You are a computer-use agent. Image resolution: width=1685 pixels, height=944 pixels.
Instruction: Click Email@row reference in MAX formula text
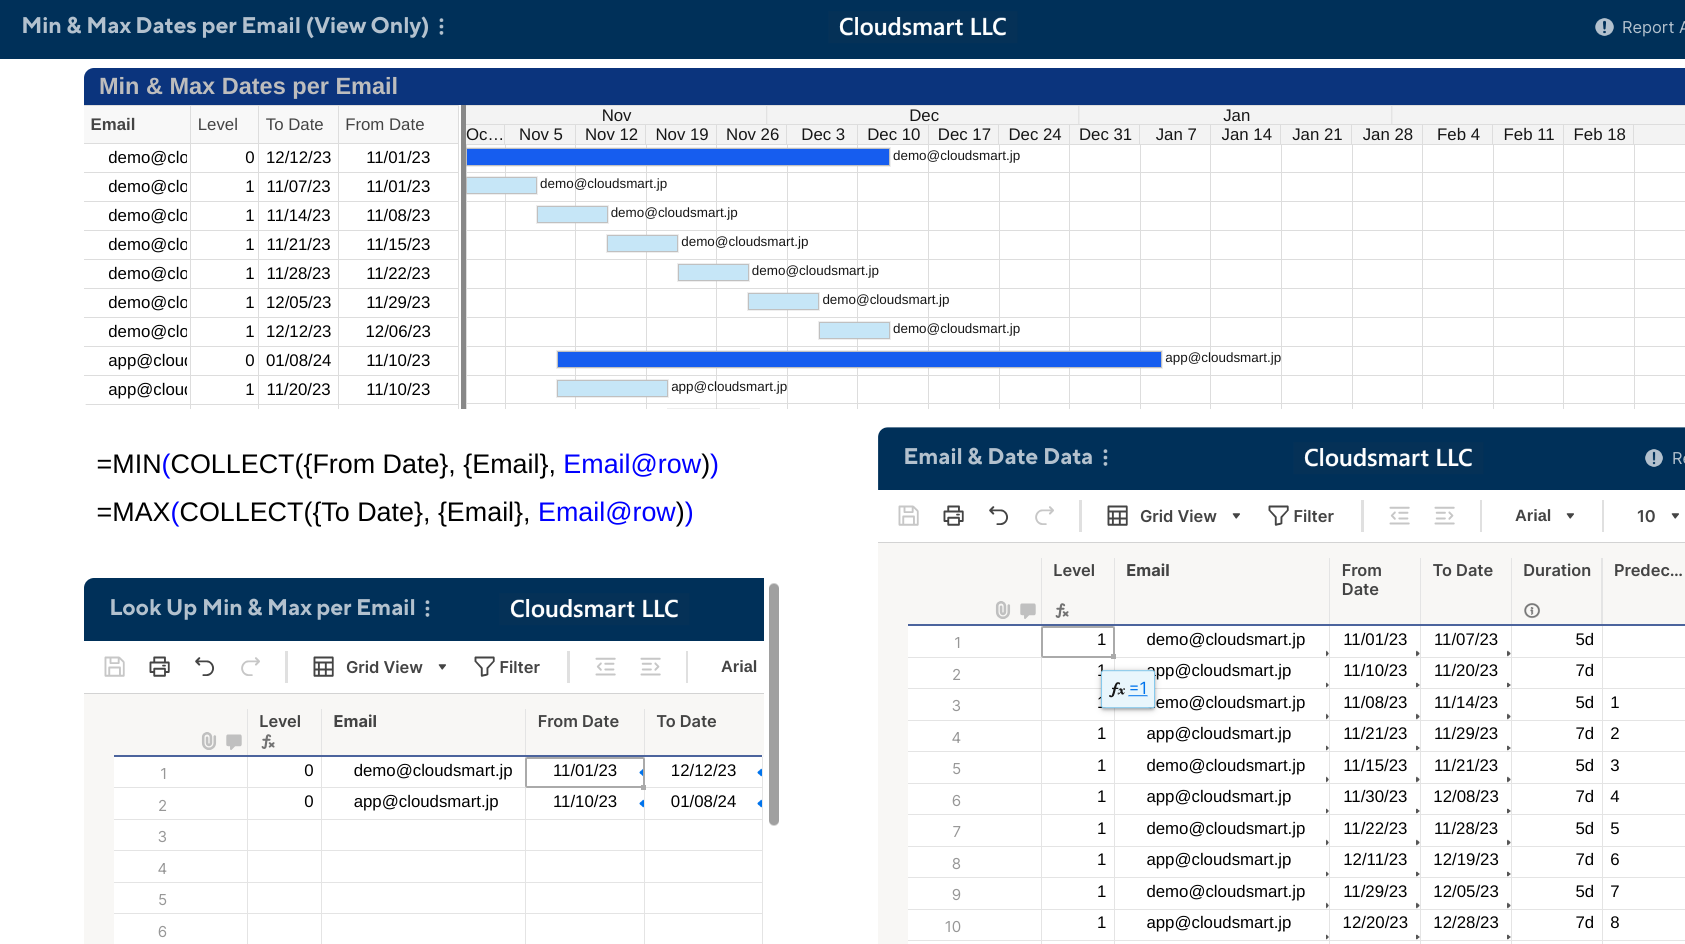pos(607,512)
